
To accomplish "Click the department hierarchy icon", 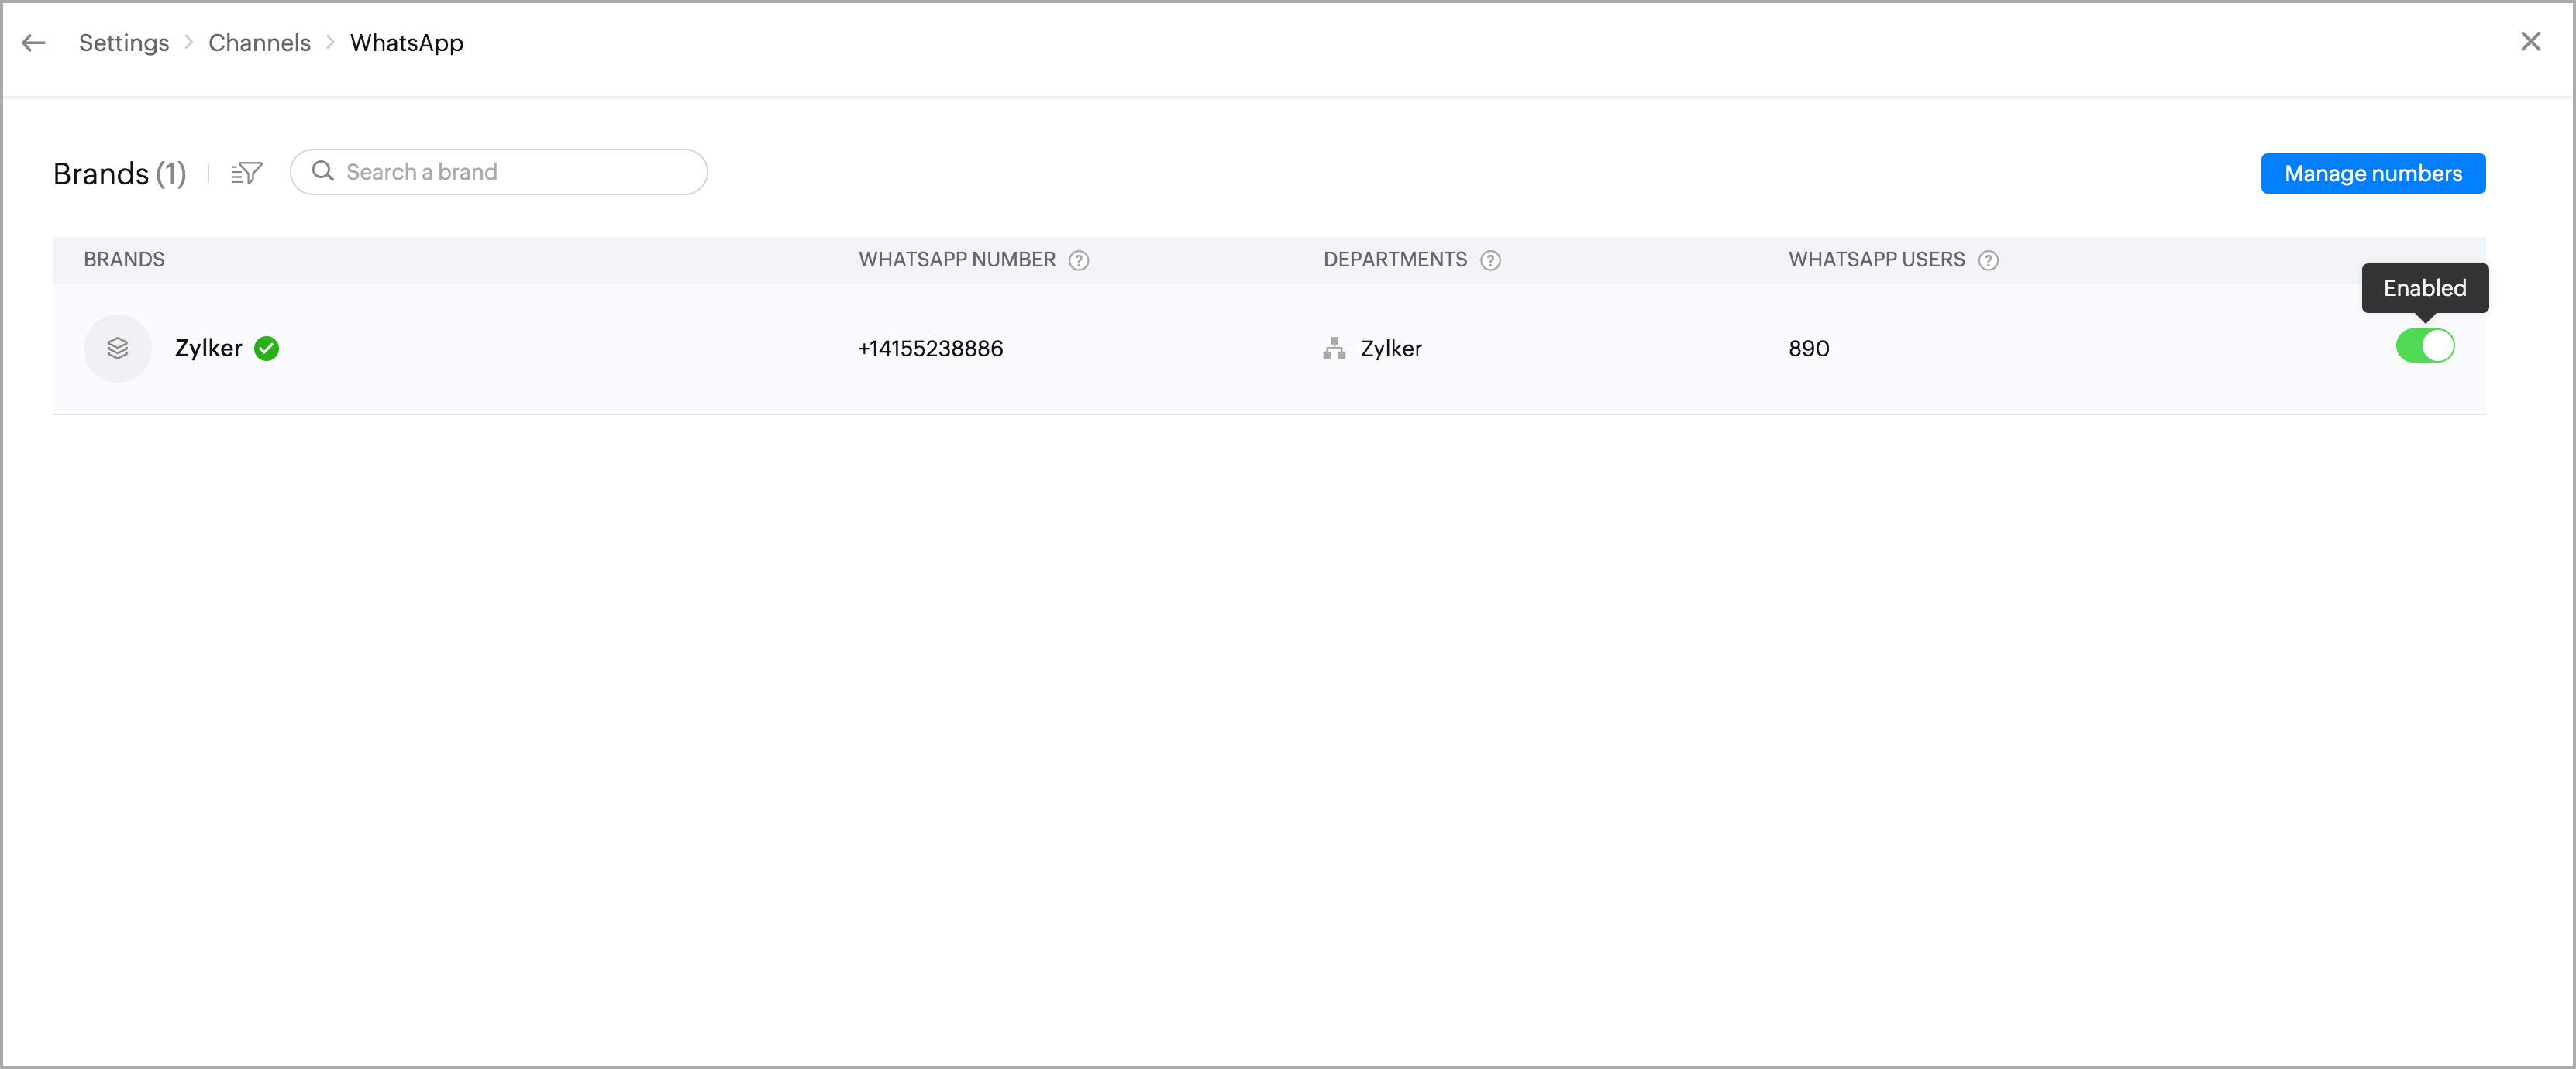I will pos(1334,348).
